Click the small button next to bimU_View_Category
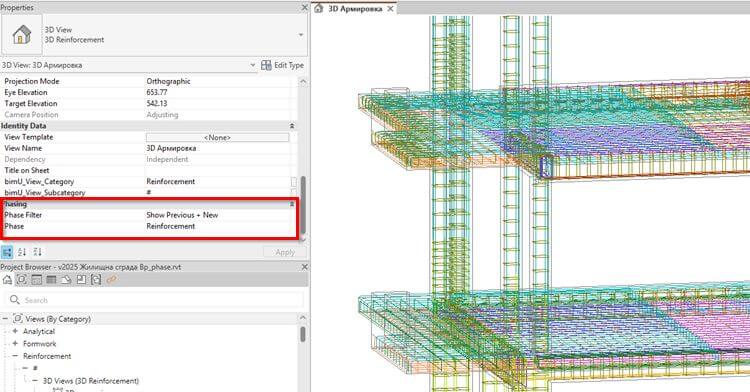This screenshot has height=392, width=750. pyautogui.click(x=294, y=182)
